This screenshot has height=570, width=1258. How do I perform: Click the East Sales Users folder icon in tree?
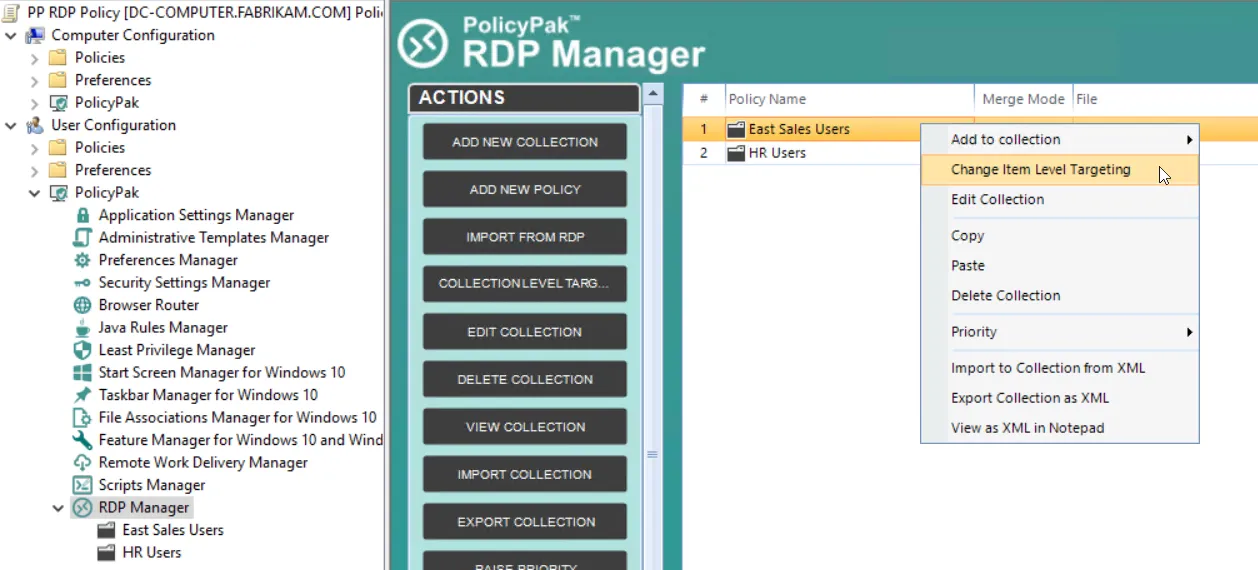[106, 530]
